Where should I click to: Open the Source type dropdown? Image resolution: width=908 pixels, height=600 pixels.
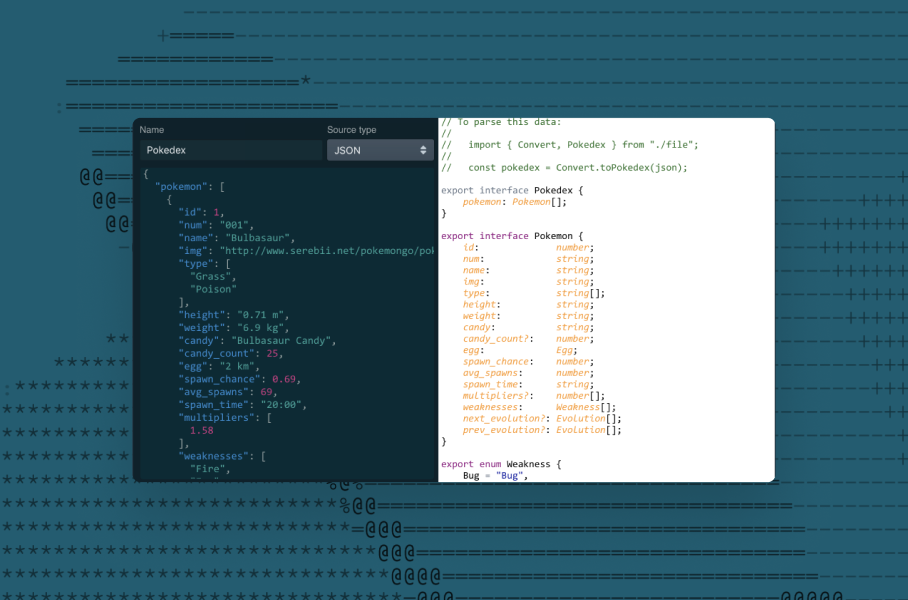(x=378, y=149)
